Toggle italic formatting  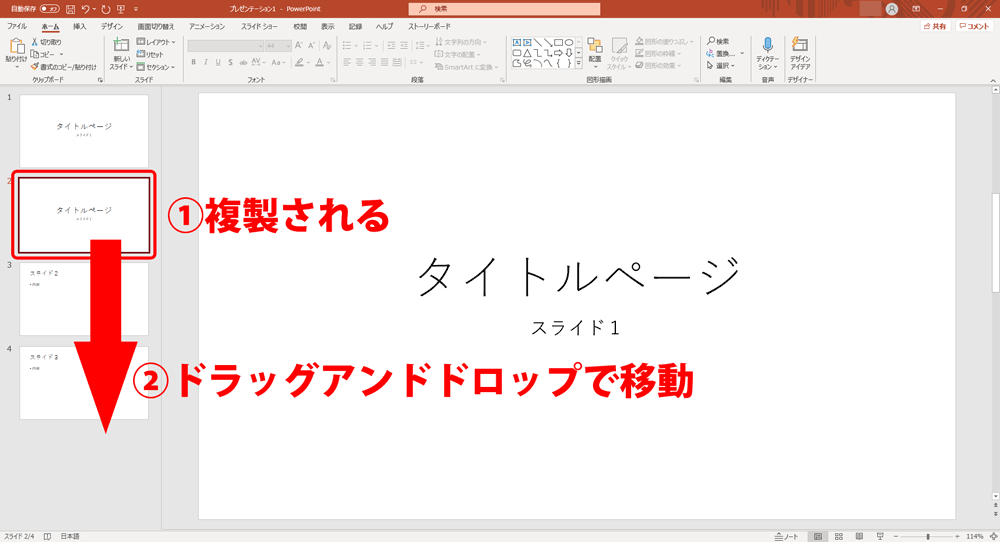205,62
